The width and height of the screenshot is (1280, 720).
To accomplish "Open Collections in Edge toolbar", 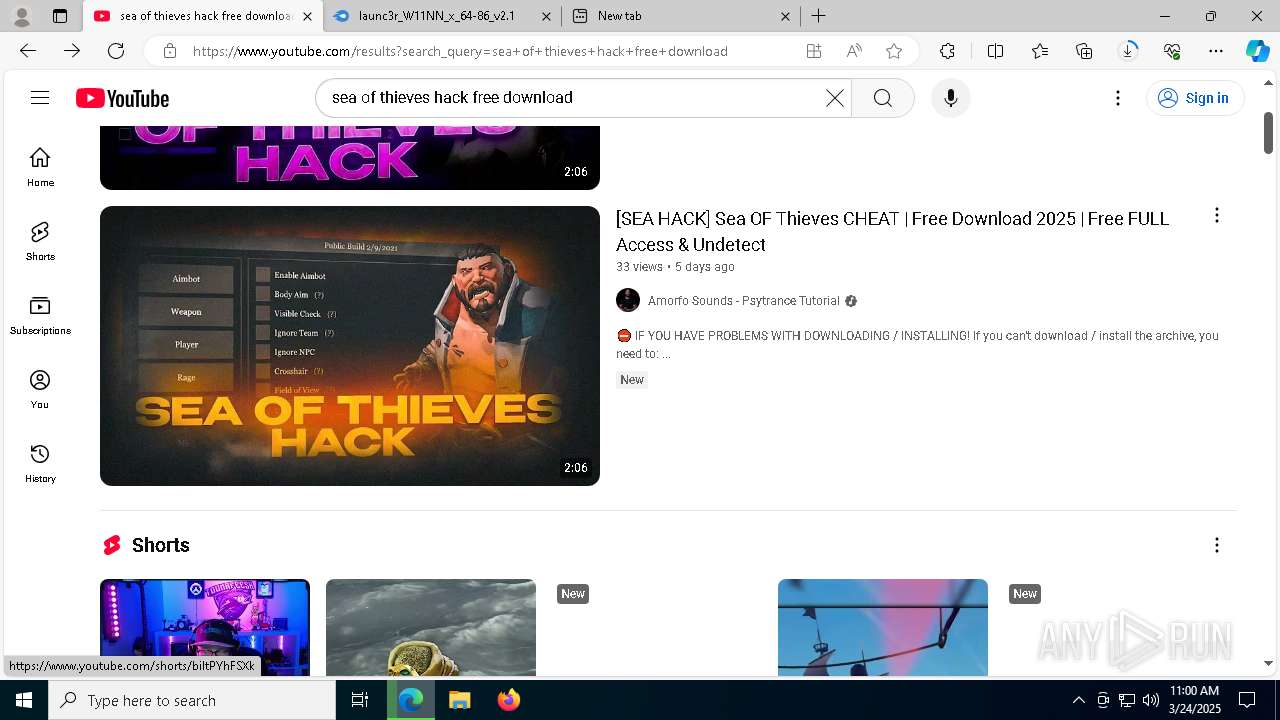I will (x=1084, y=51).
